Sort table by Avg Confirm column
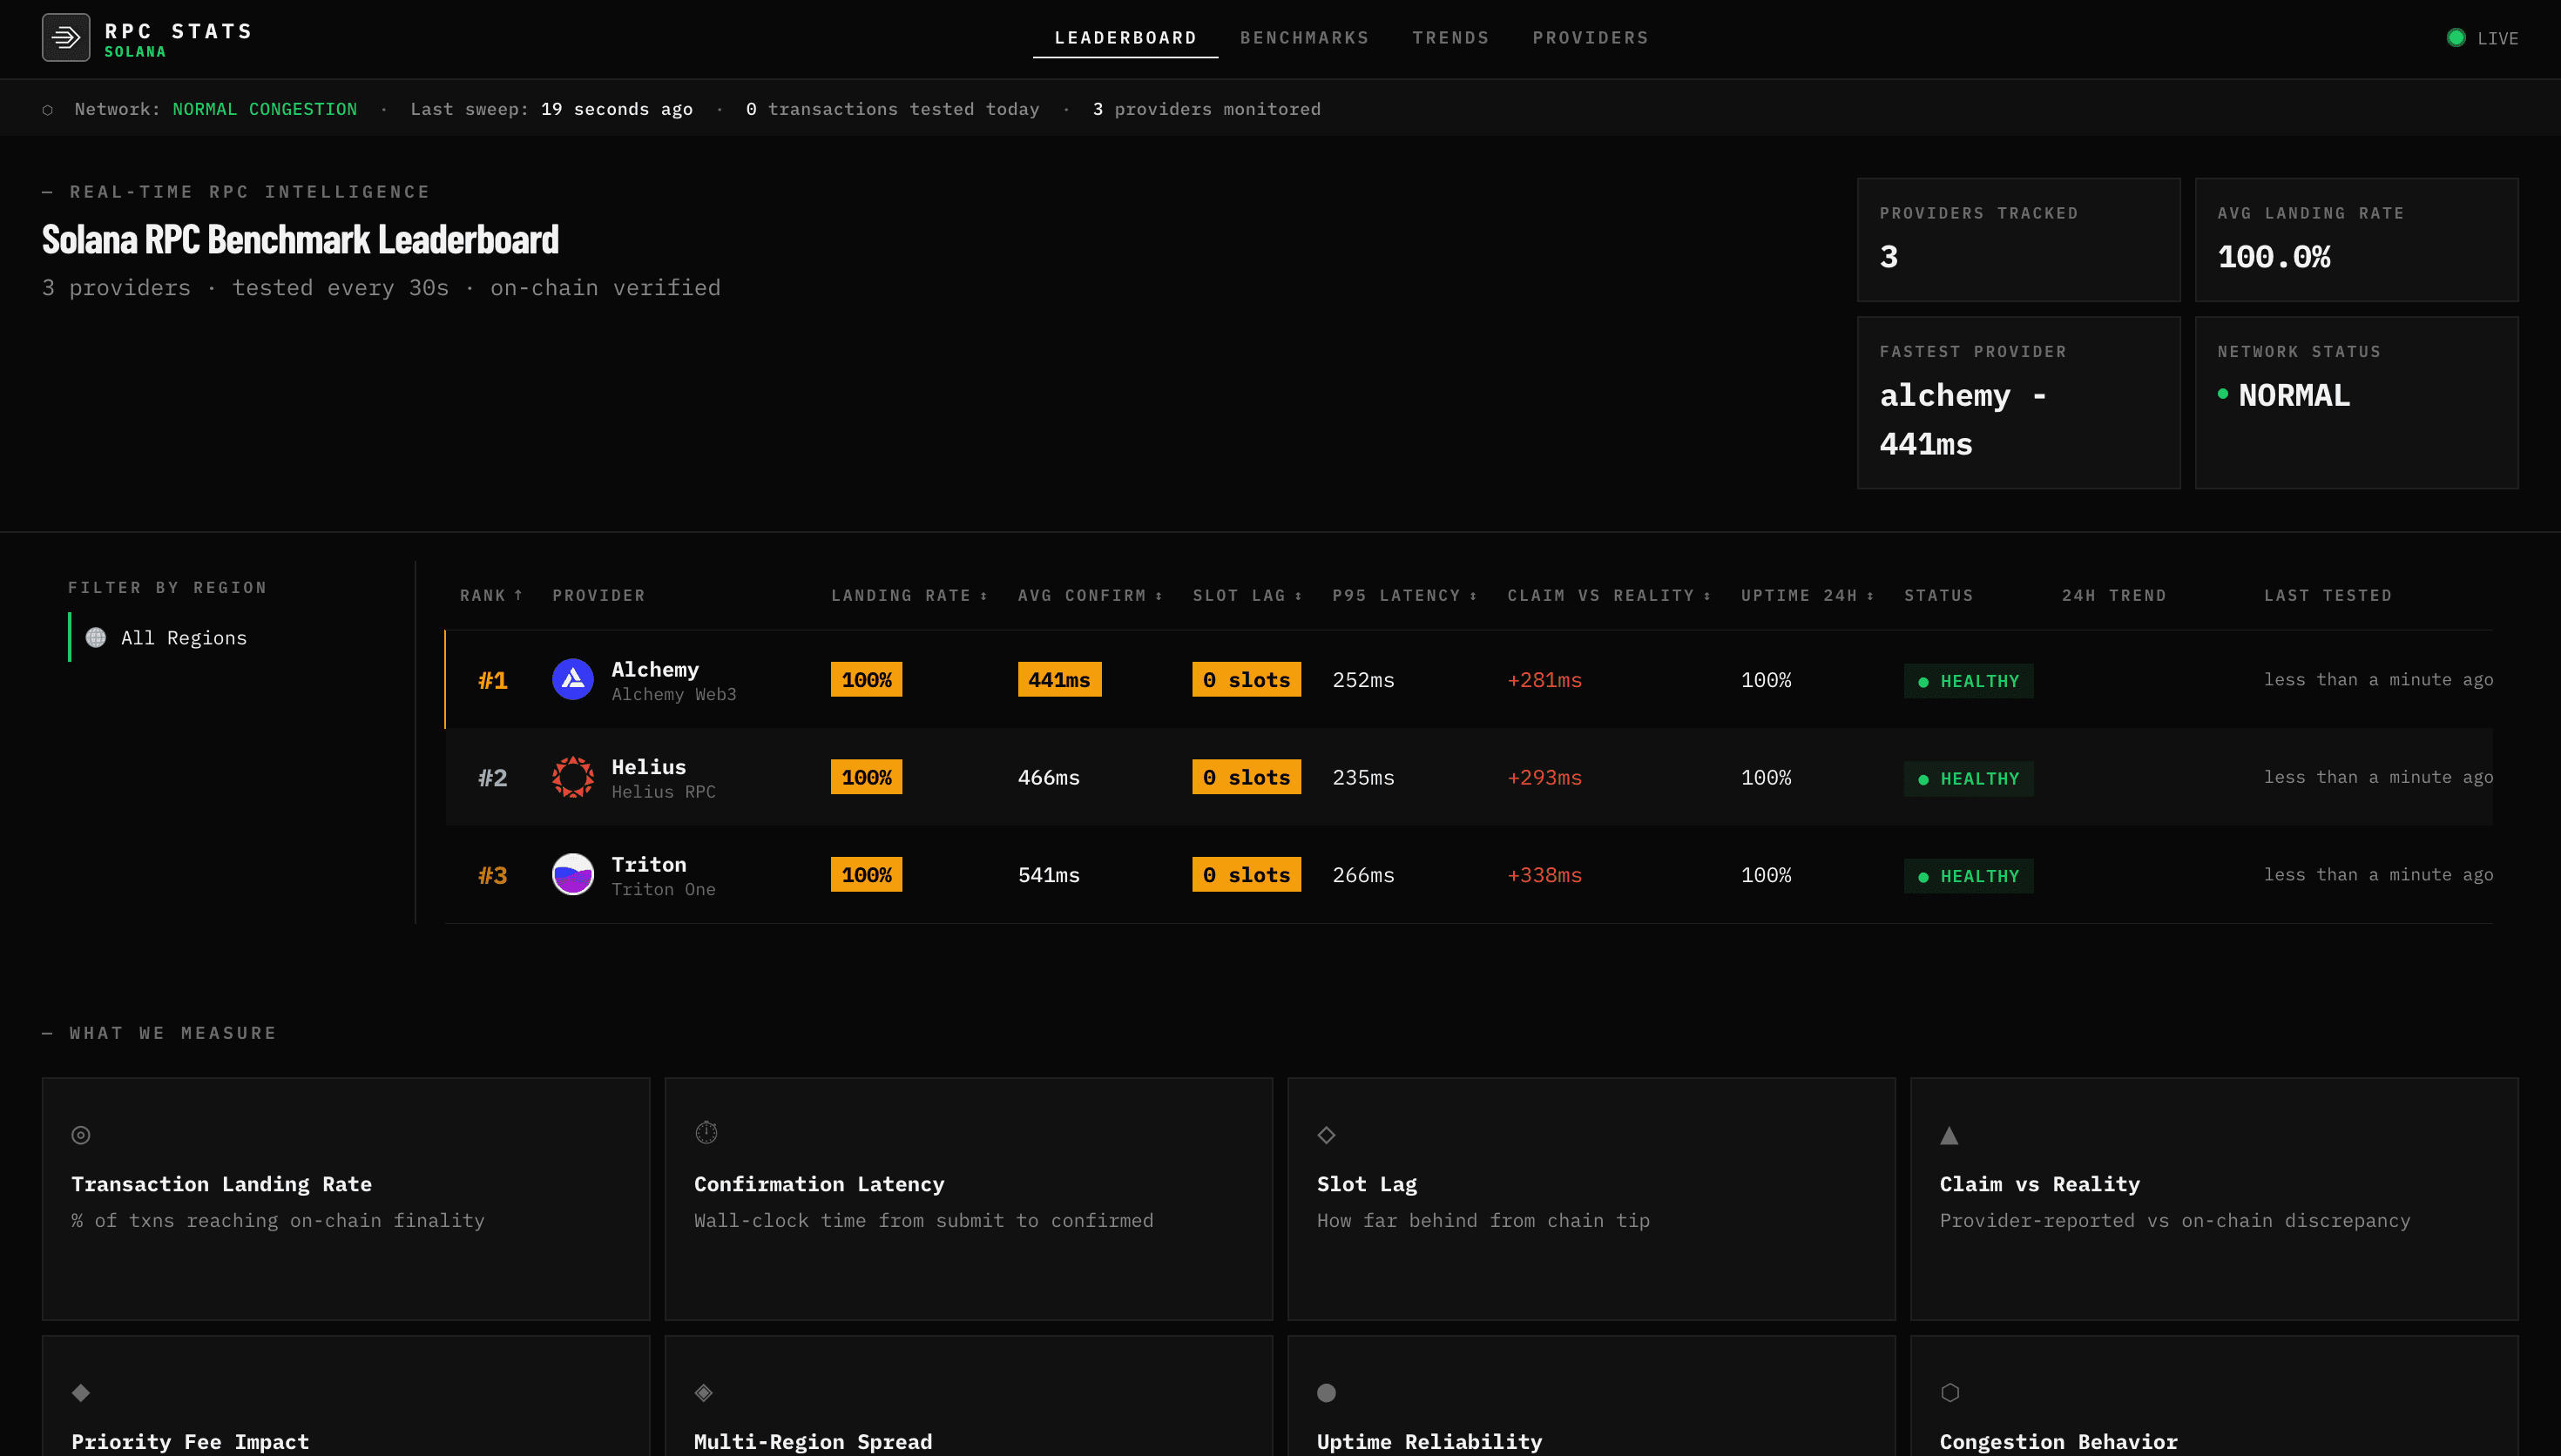This screenshot has width=2561, height=1456. [1090, 596]
